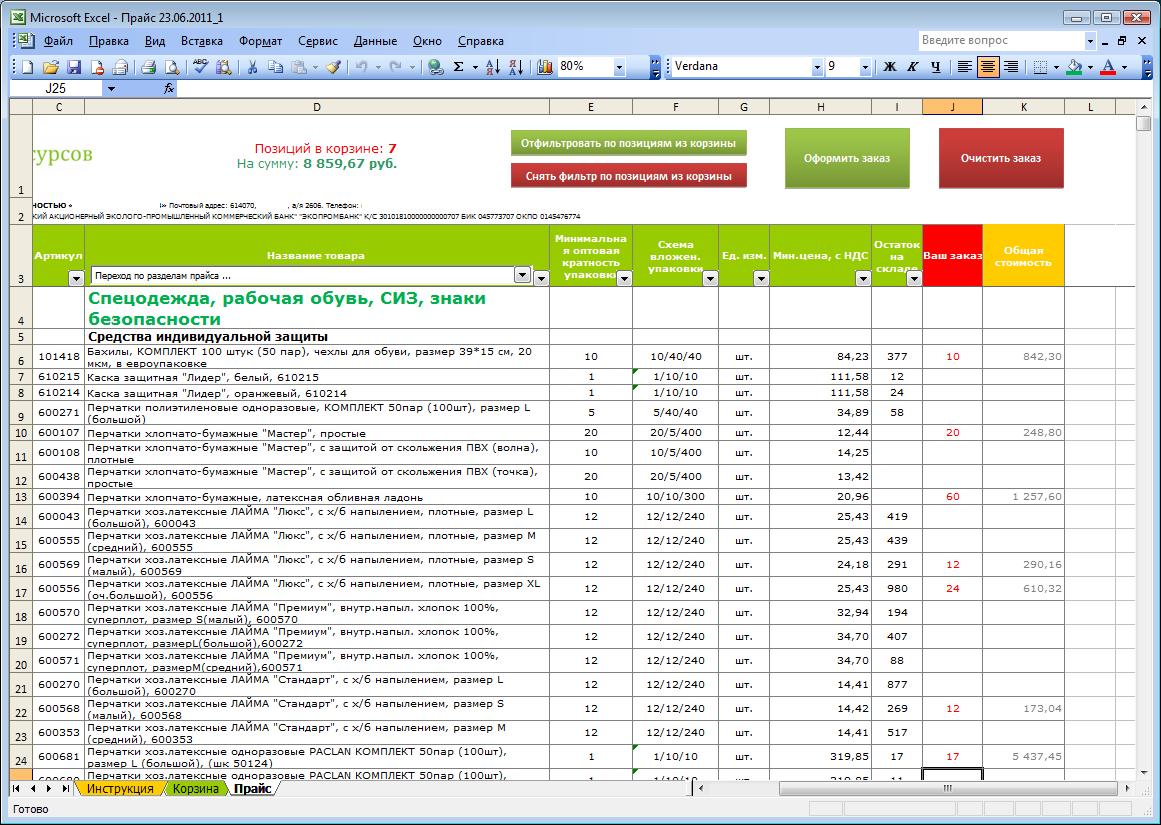Toggle italic formatting (К)
The height and width of the screenshot is (825, 1161).
pyautogui.click(x=912, y=67)
